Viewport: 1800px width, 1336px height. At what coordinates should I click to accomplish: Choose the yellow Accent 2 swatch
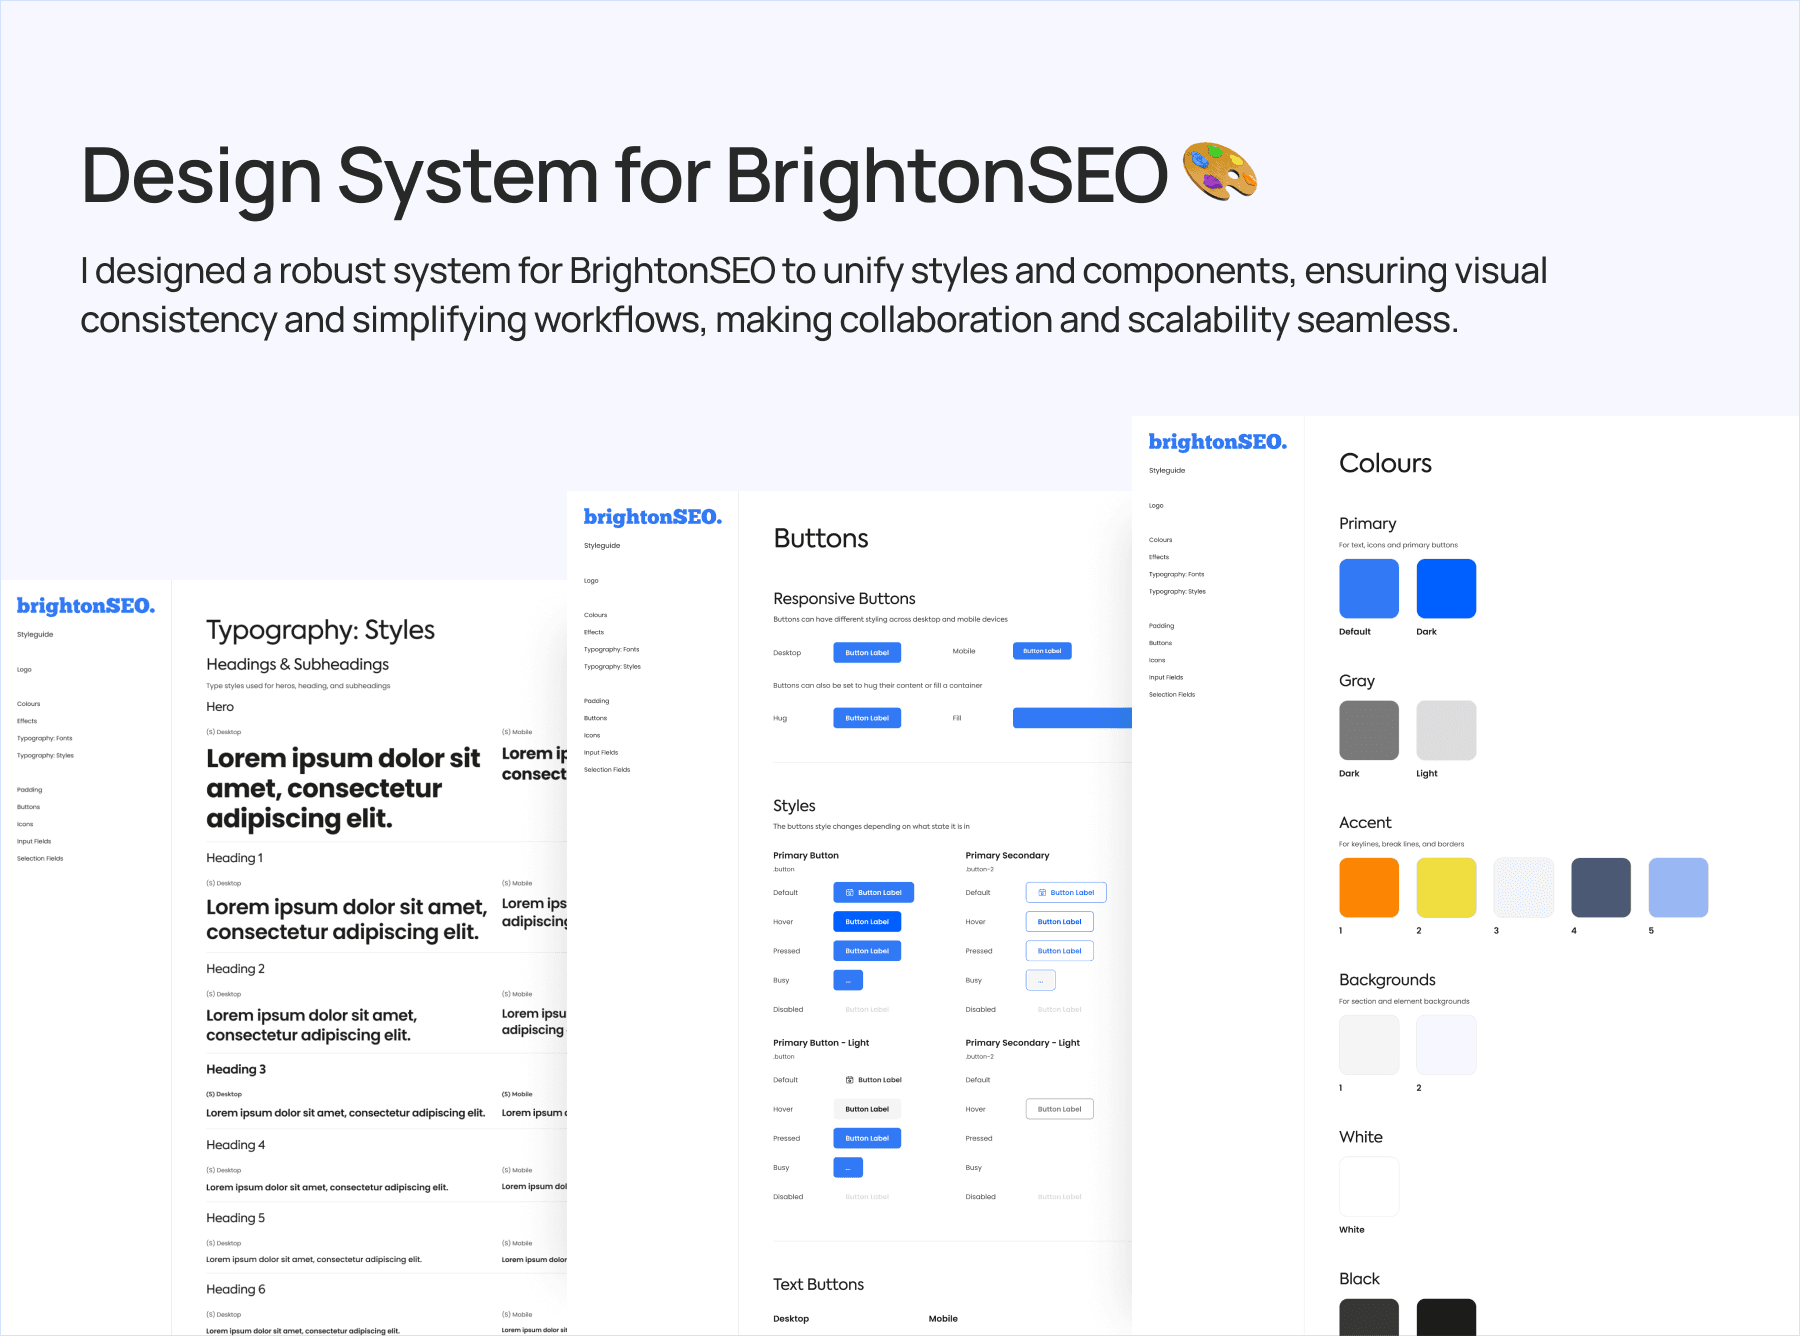(x=1446, y=888)
